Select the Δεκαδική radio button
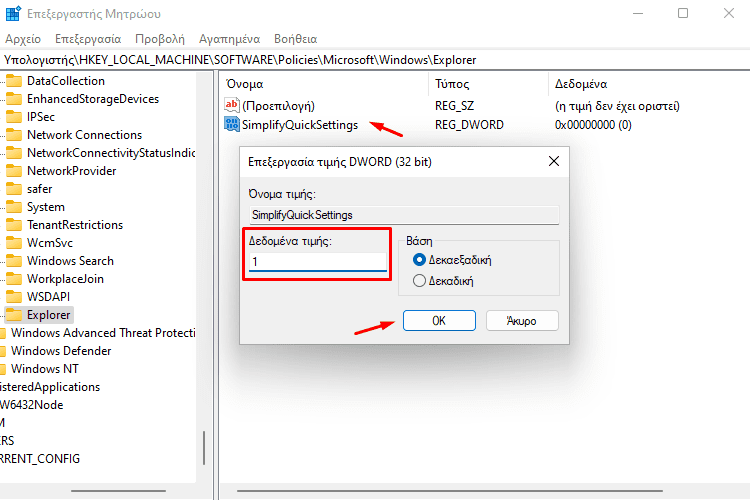The width and height of the screenshot is (750, 500). 419,280
